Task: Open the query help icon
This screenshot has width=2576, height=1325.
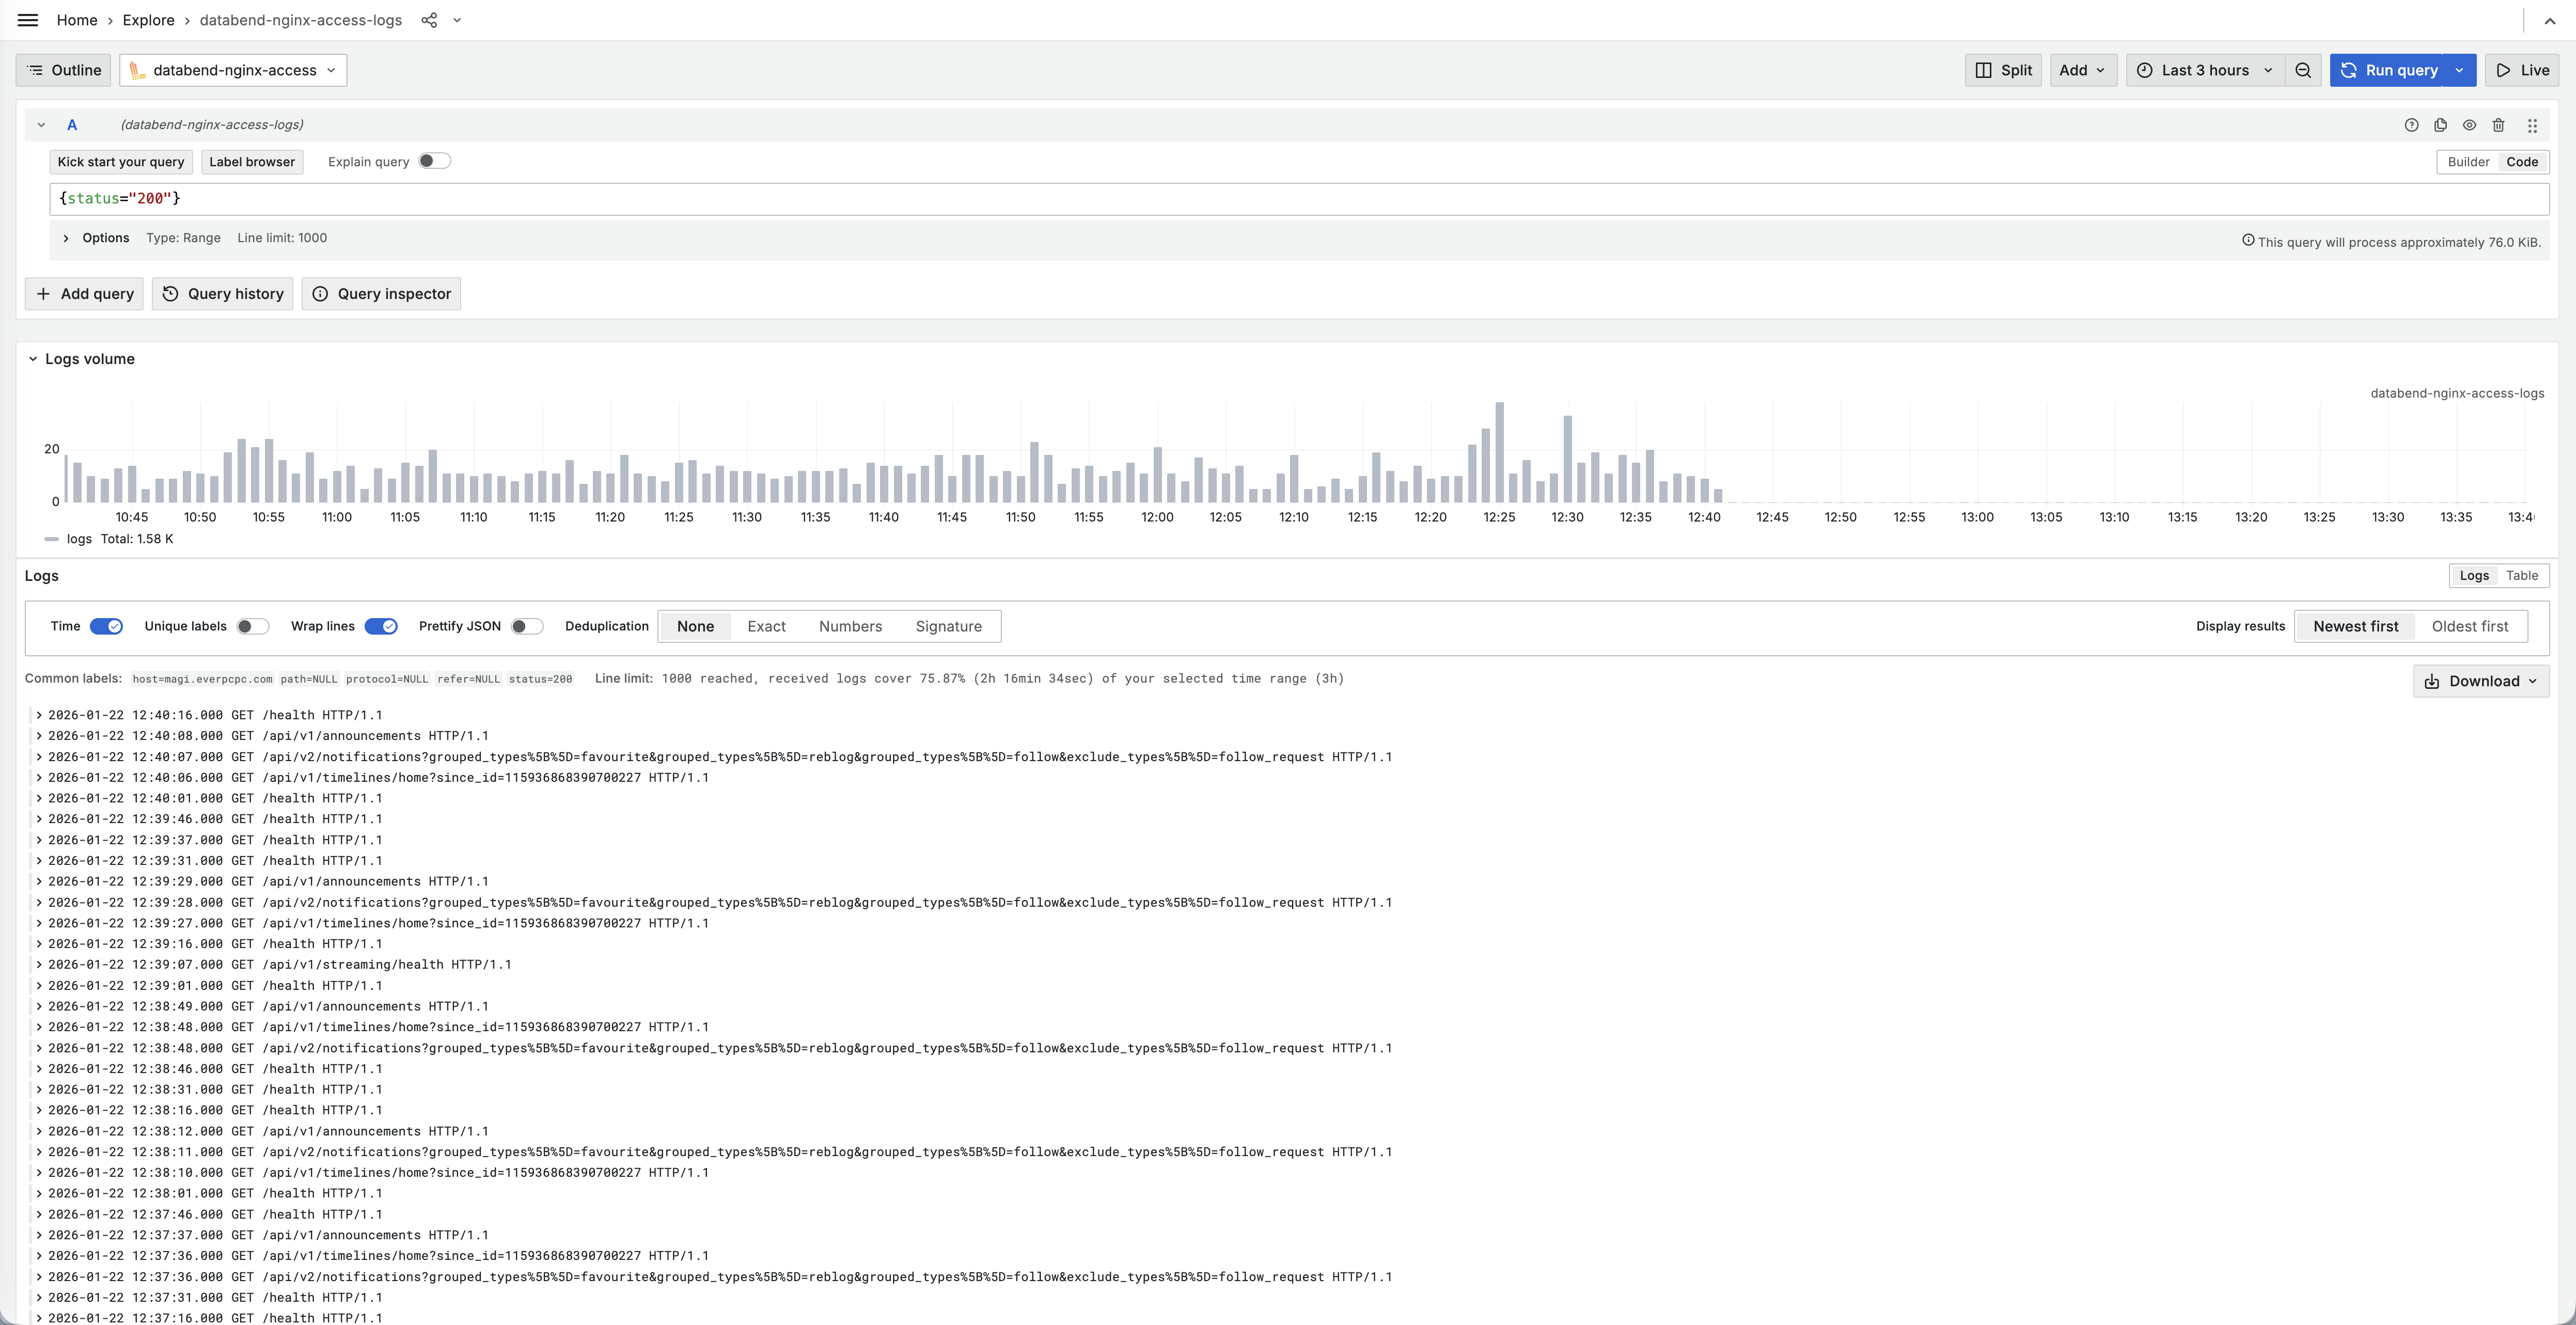Action: point(2411,125)
